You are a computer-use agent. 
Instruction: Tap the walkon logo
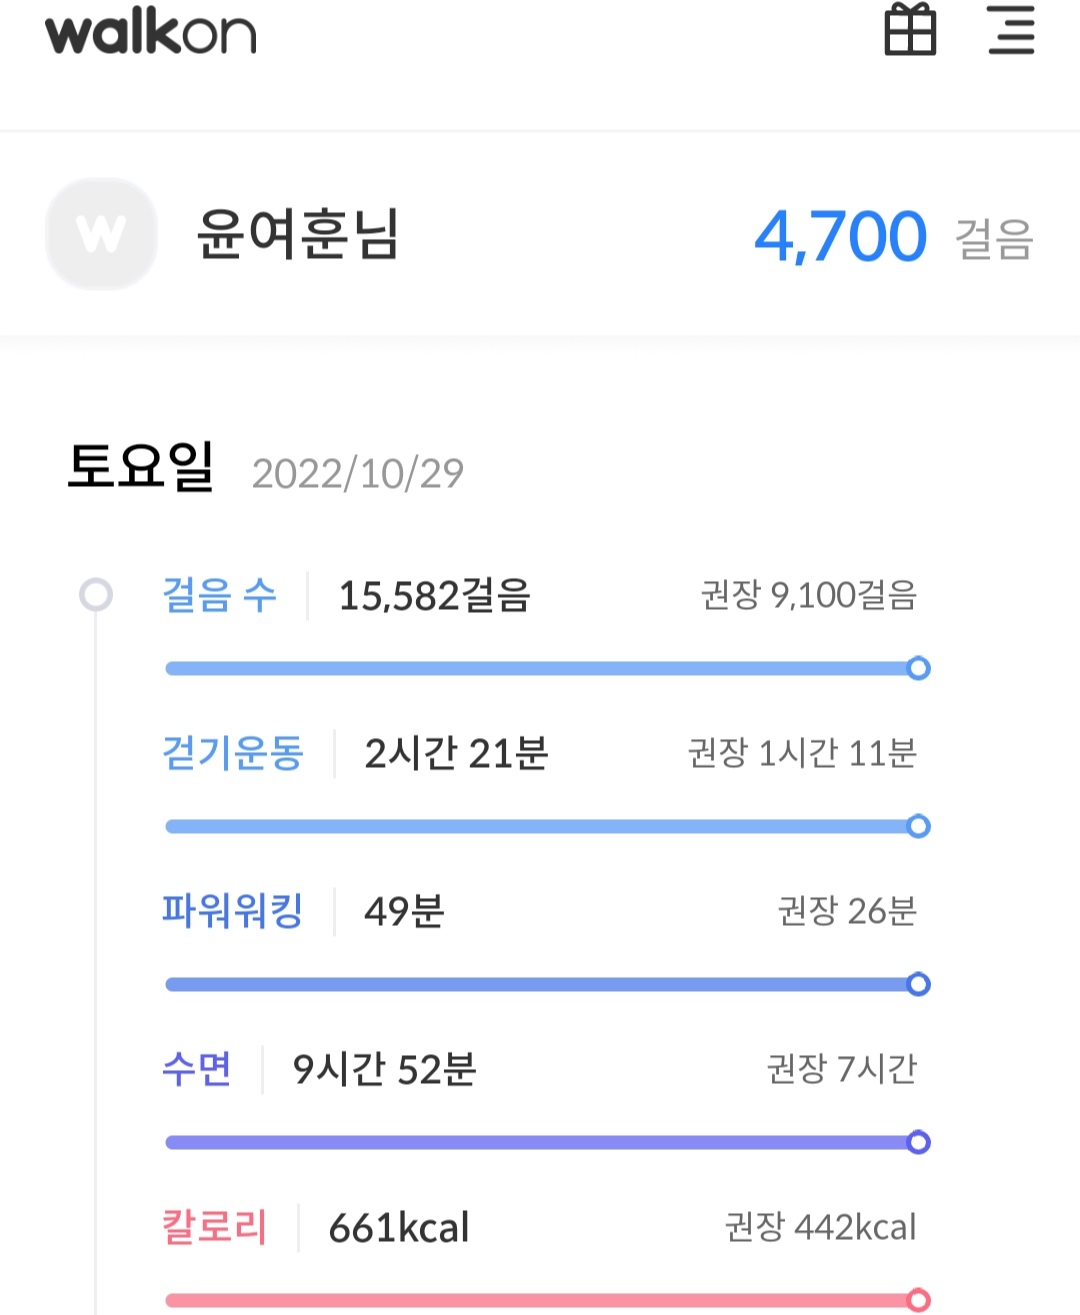[x=151, y=32]
